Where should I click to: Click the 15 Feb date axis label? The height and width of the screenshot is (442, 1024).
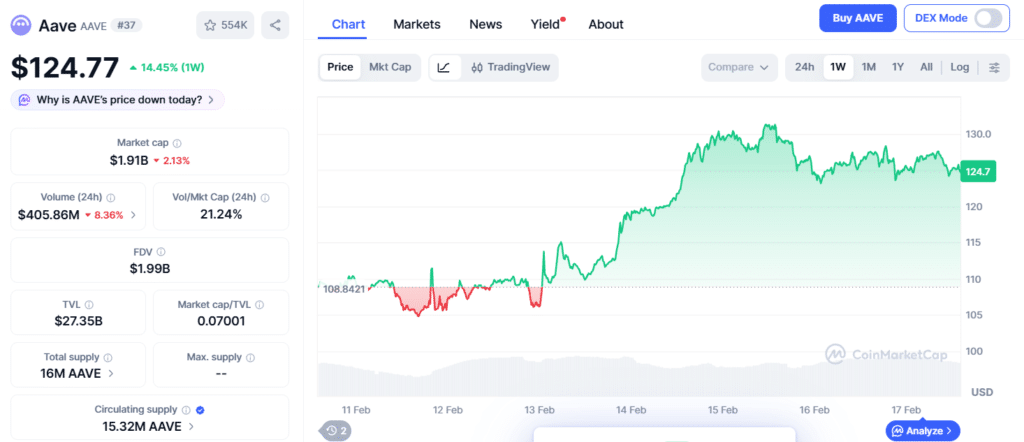pyautogui.click(x=722, y=410)
